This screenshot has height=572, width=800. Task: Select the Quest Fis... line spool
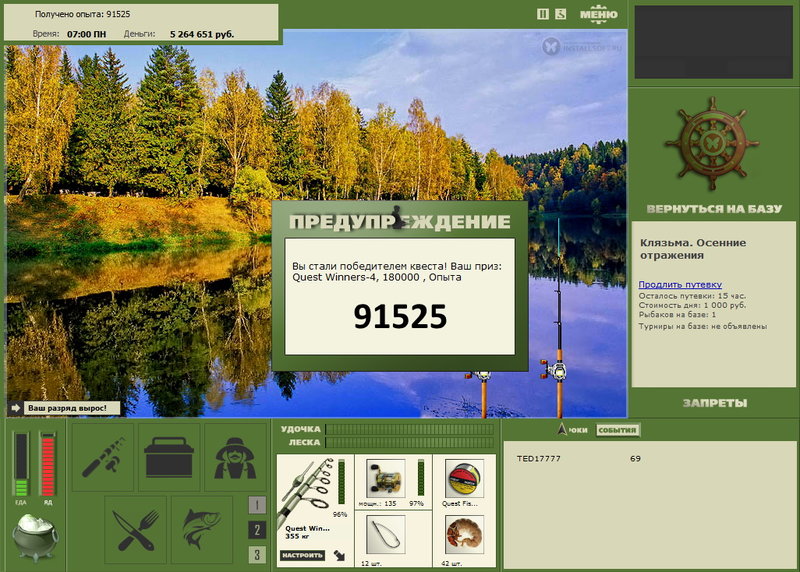[464, 478]
